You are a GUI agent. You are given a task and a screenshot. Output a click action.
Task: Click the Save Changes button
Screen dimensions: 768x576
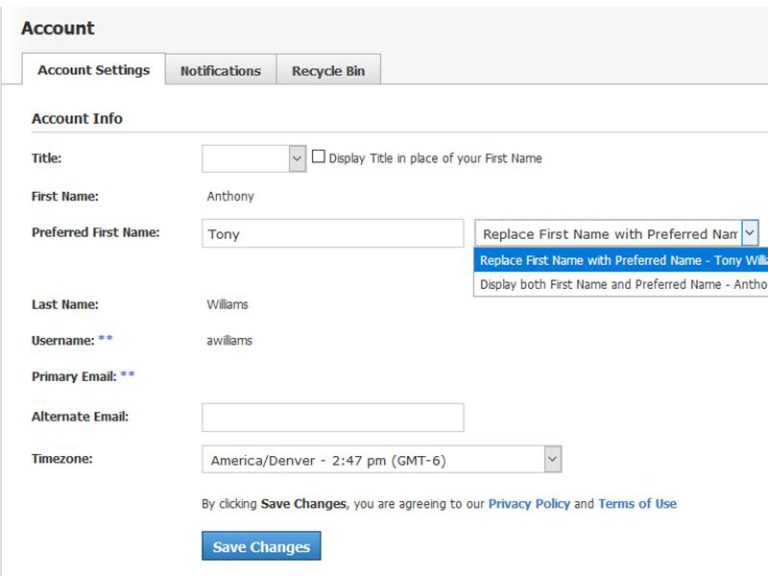click(261, 546)
